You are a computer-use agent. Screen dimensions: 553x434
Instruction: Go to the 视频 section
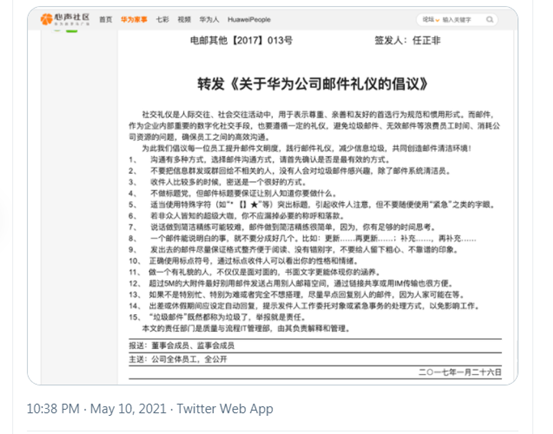(184, 20)
